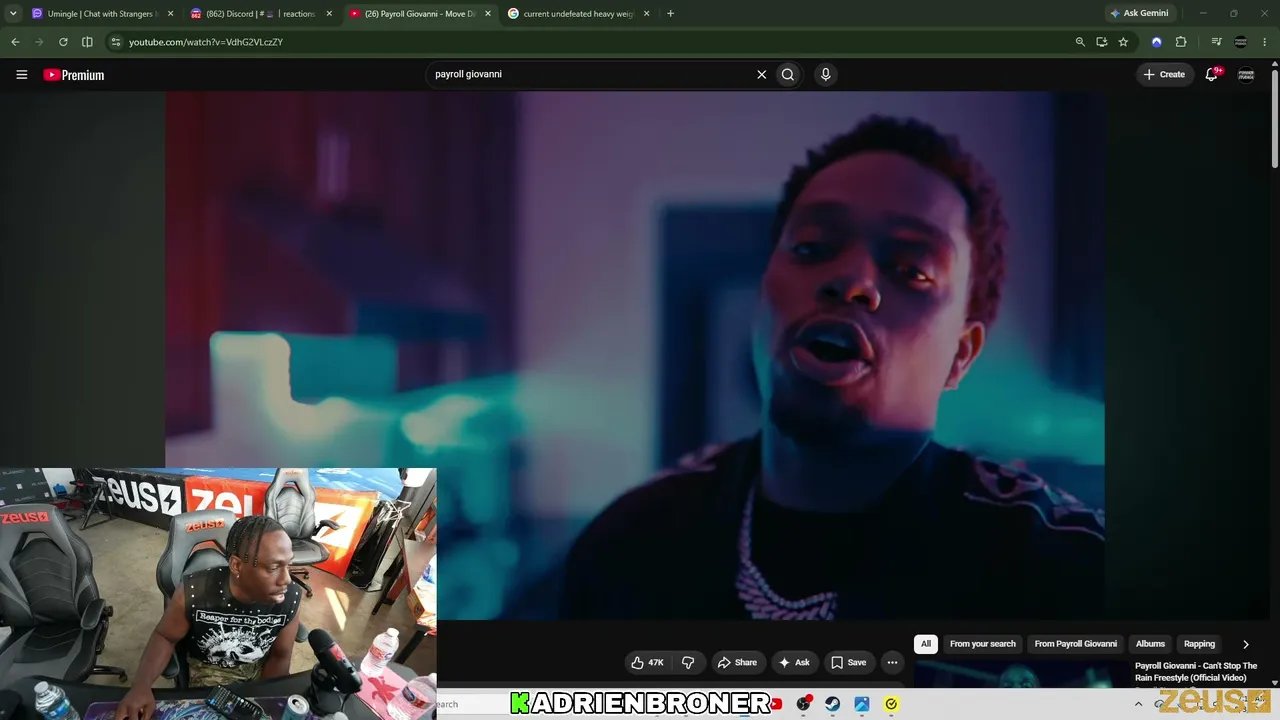The image size is (1280, 720).
Task: Dislike this video
Action: click(x=688, y=662)
